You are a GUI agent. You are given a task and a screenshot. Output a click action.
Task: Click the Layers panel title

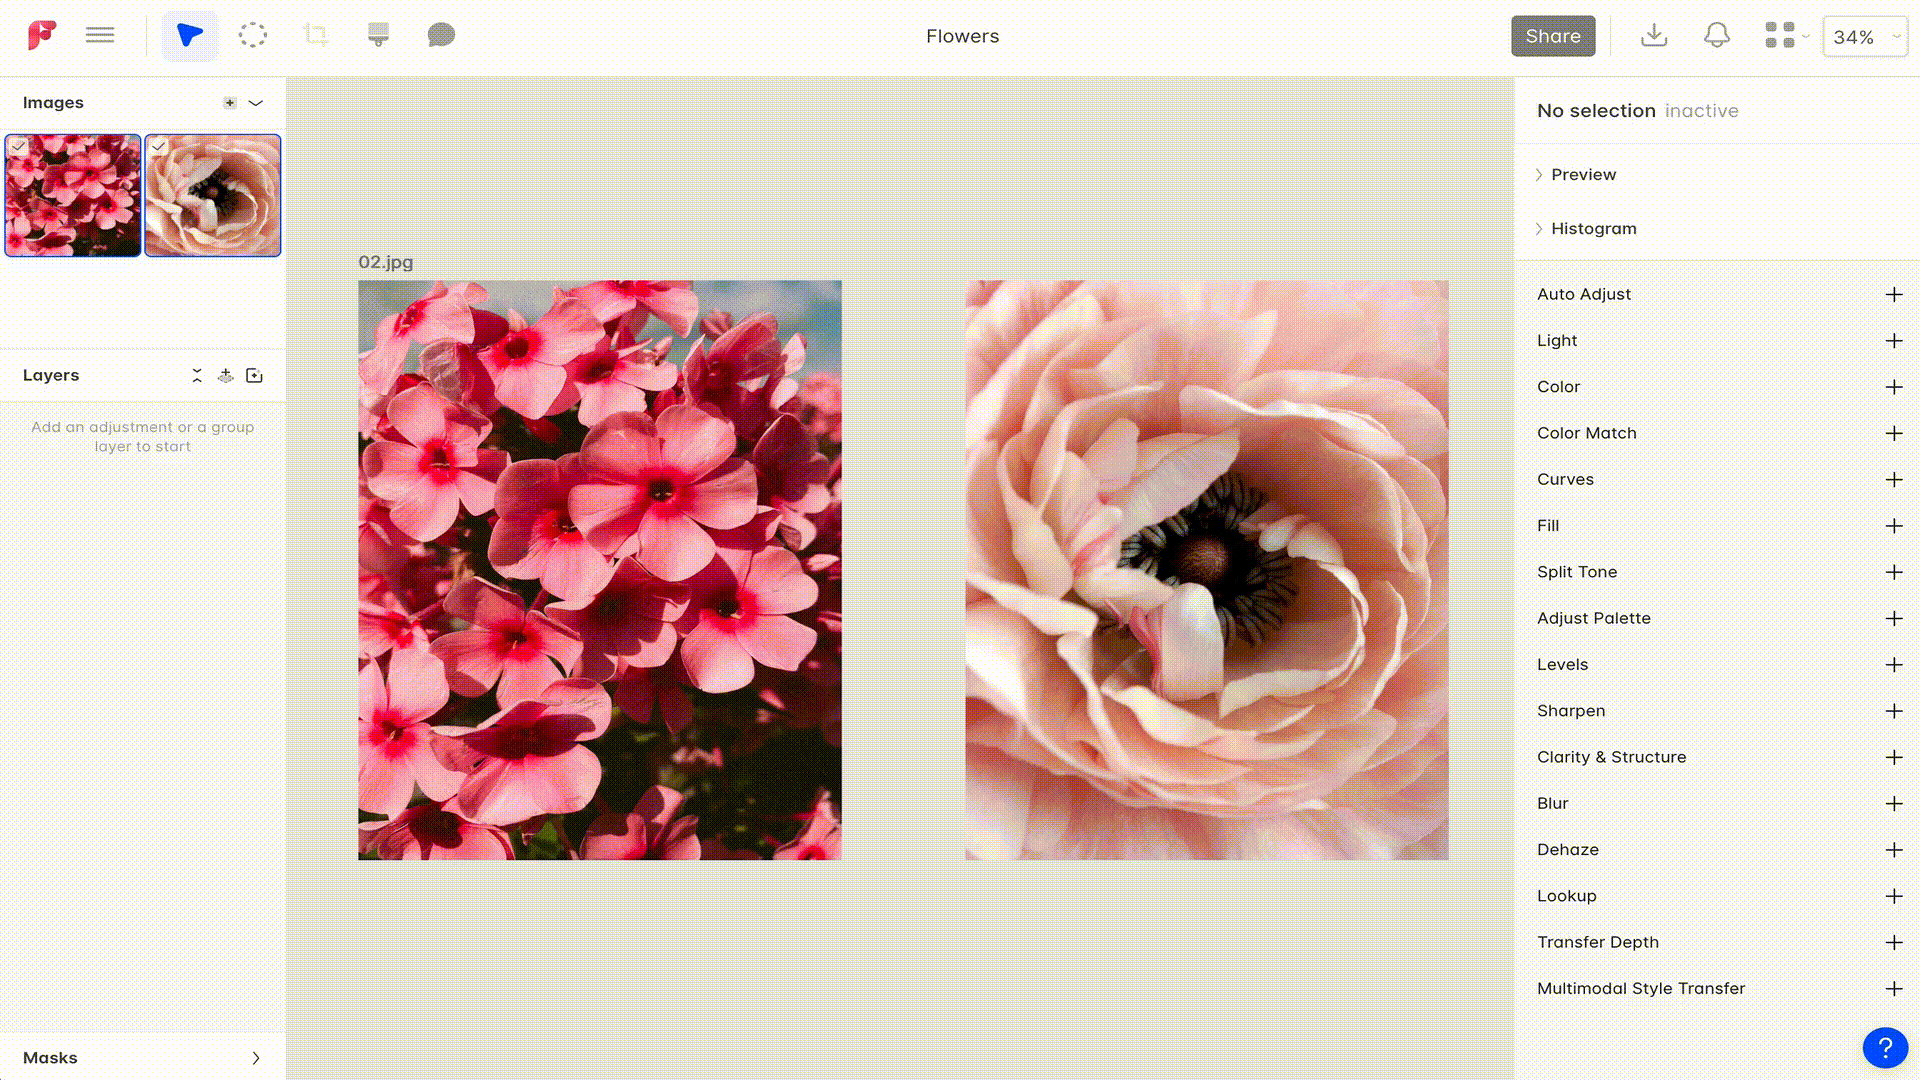51,375
